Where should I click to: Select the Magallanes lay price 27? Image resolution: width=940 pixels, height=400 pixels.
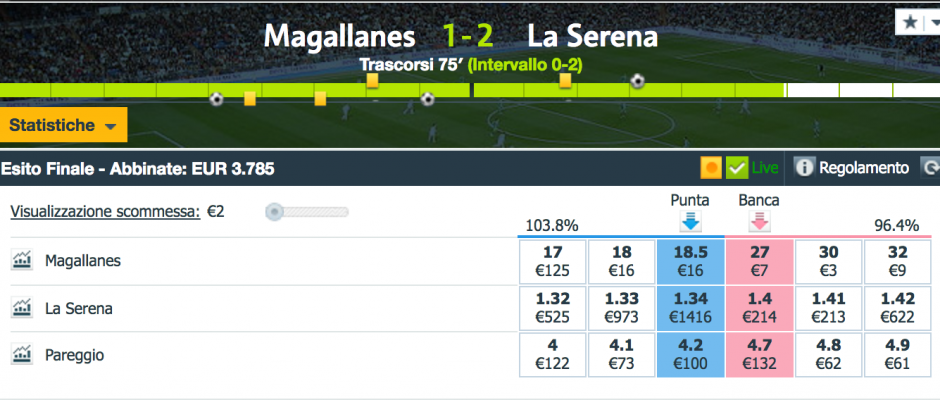coord(760,261)
